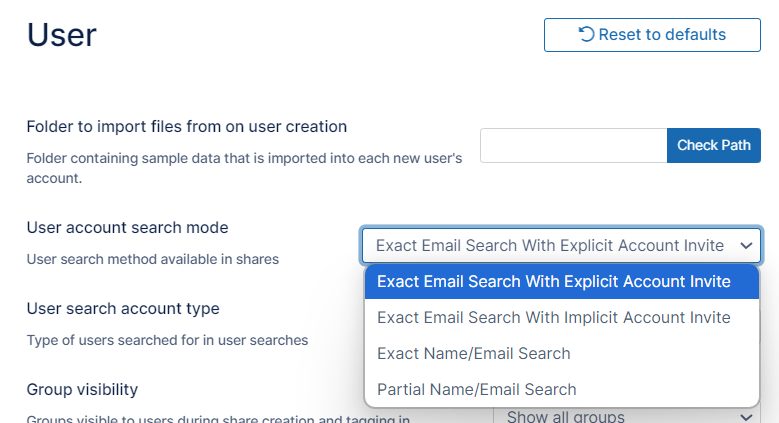
Task: Select the Exact Name/Email Search option
Action: coord(474,353)
